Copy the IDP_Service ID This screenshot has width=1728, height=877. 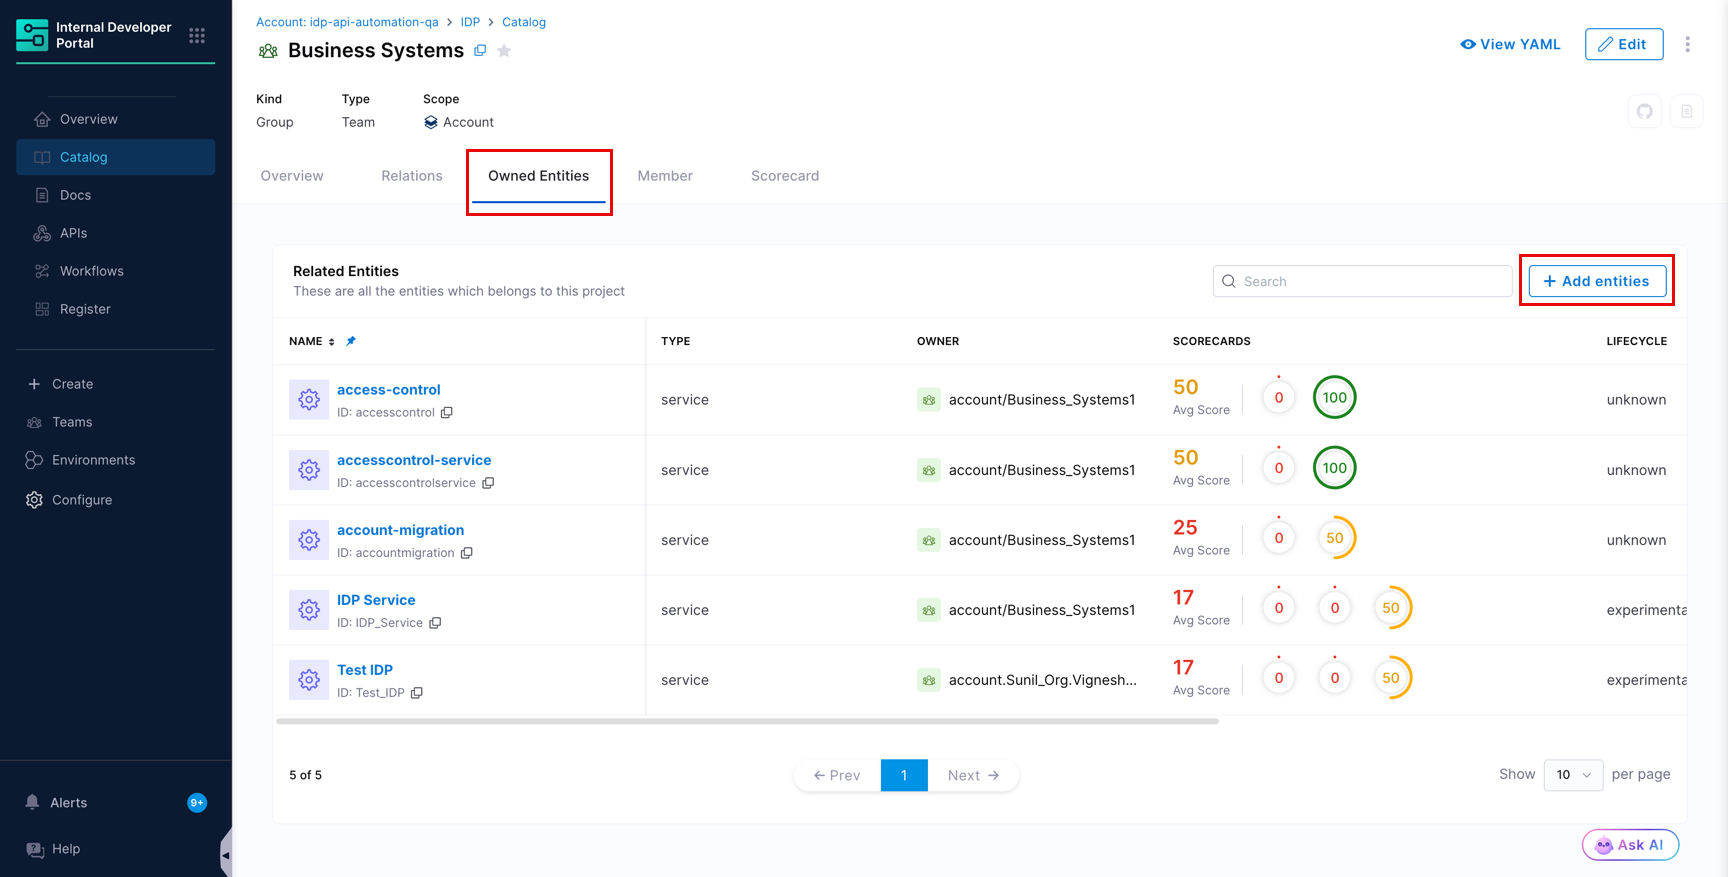(435, 623)
